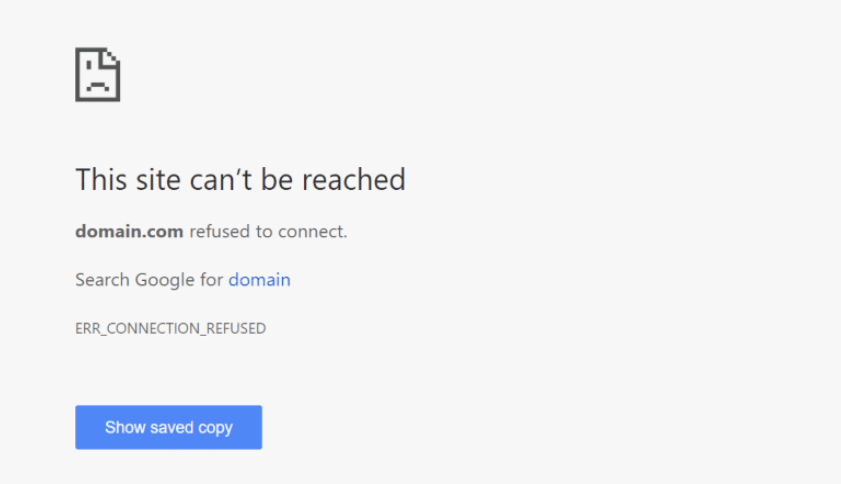The height and width of the screenshot is (484, 841).
Task: Click the "refused to connect." text
Action: [x=269, y=231]
